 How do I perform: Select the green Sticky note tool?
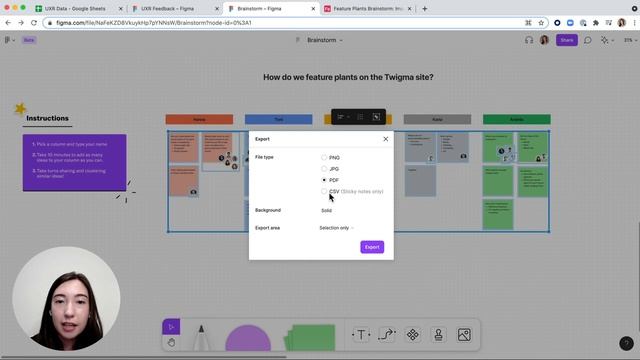(x=310, y=338)
